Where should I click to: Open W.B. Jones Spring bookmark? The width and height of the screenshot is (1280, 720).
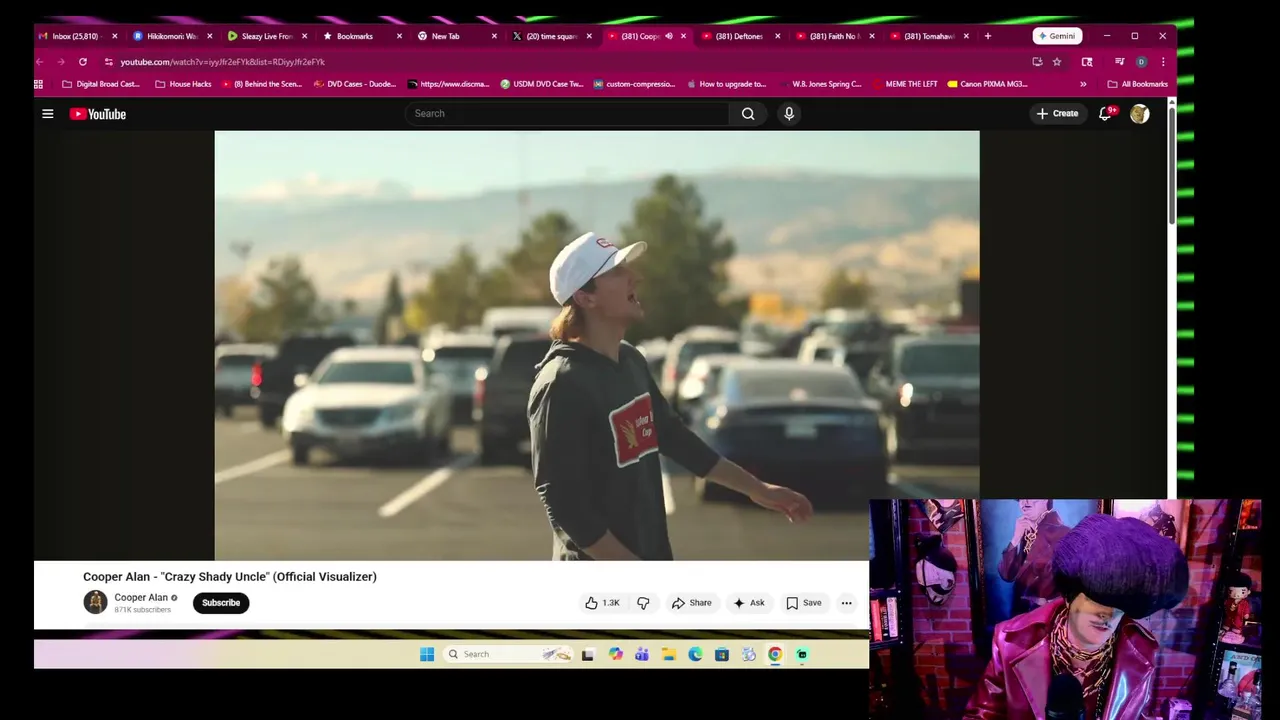click(x=820, y=84)
